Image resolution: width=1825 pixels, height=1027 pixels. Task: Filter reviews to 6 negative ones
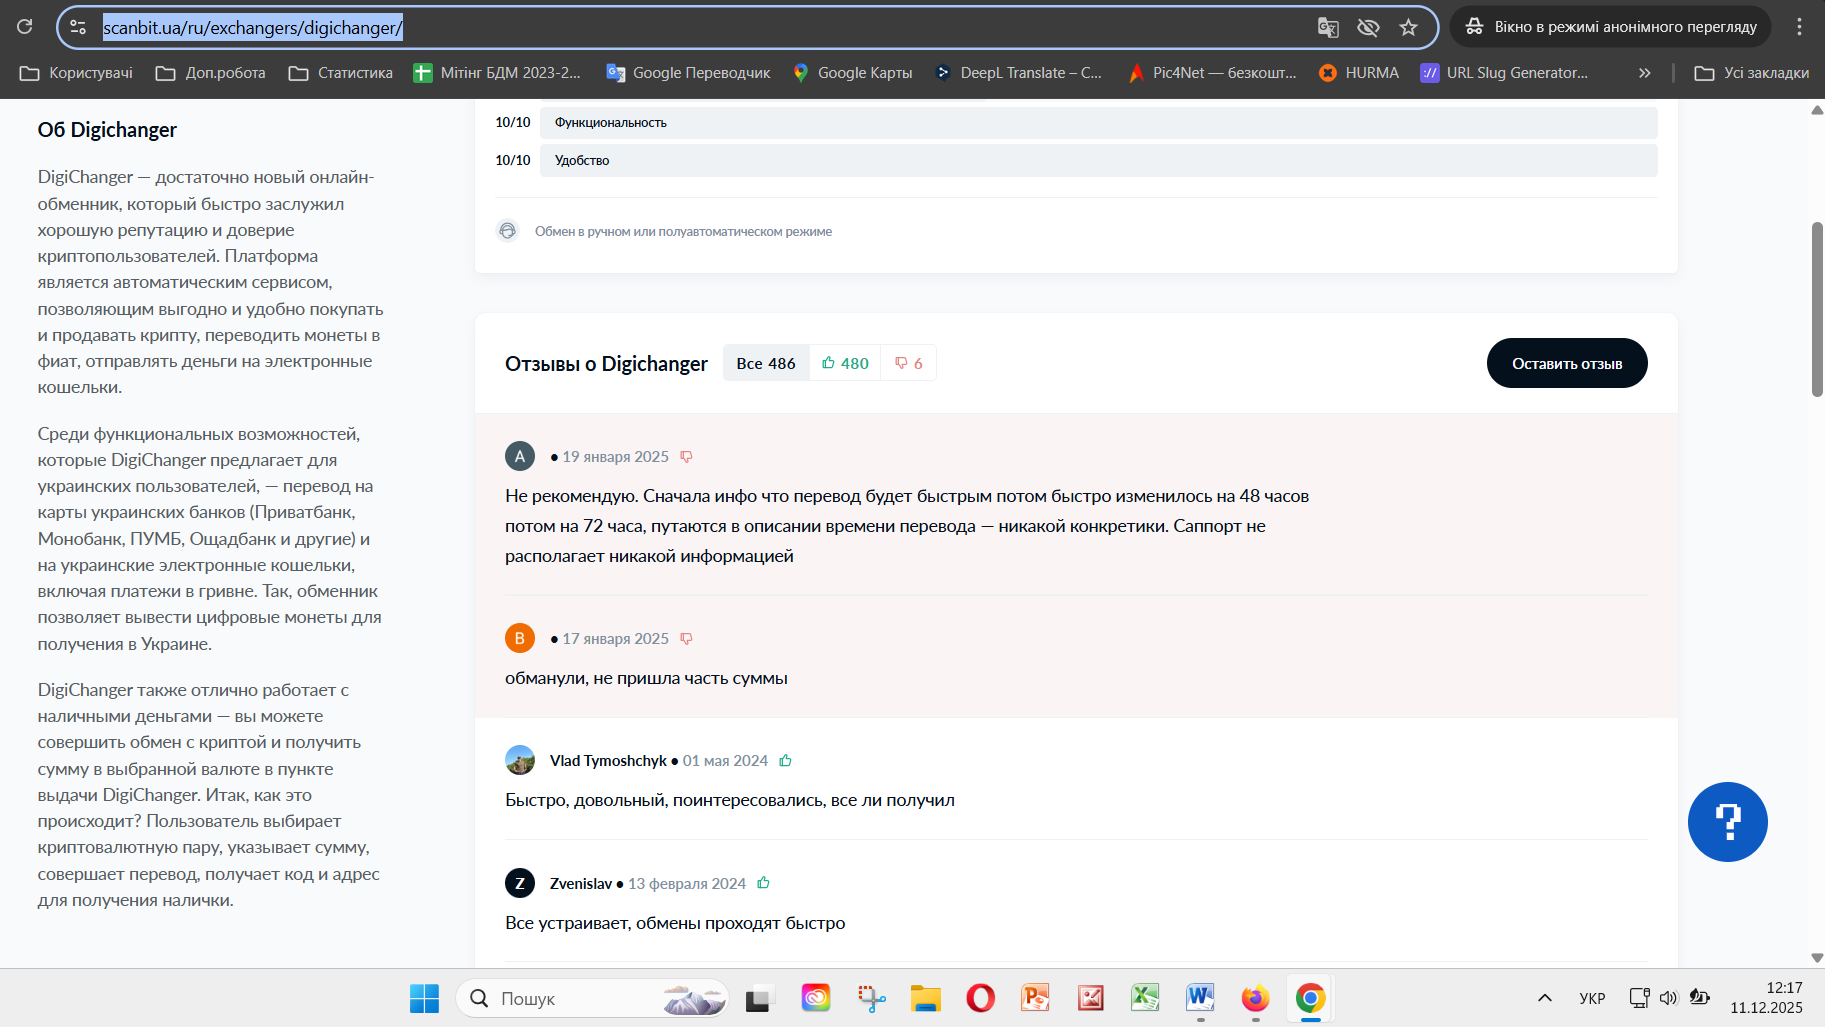pyautogui.click(x=908, y=363)
